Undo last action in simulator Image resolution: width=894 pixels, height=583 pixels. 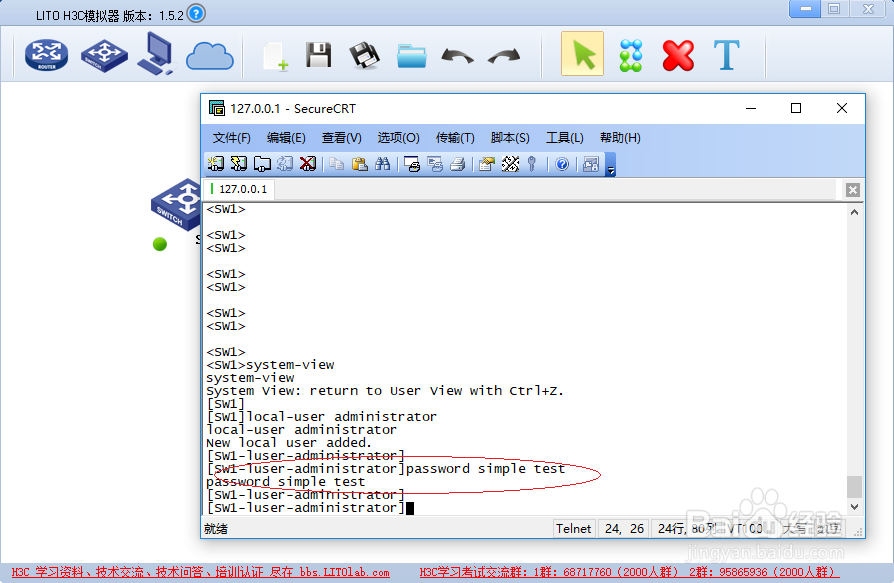[x=457, y=56]
